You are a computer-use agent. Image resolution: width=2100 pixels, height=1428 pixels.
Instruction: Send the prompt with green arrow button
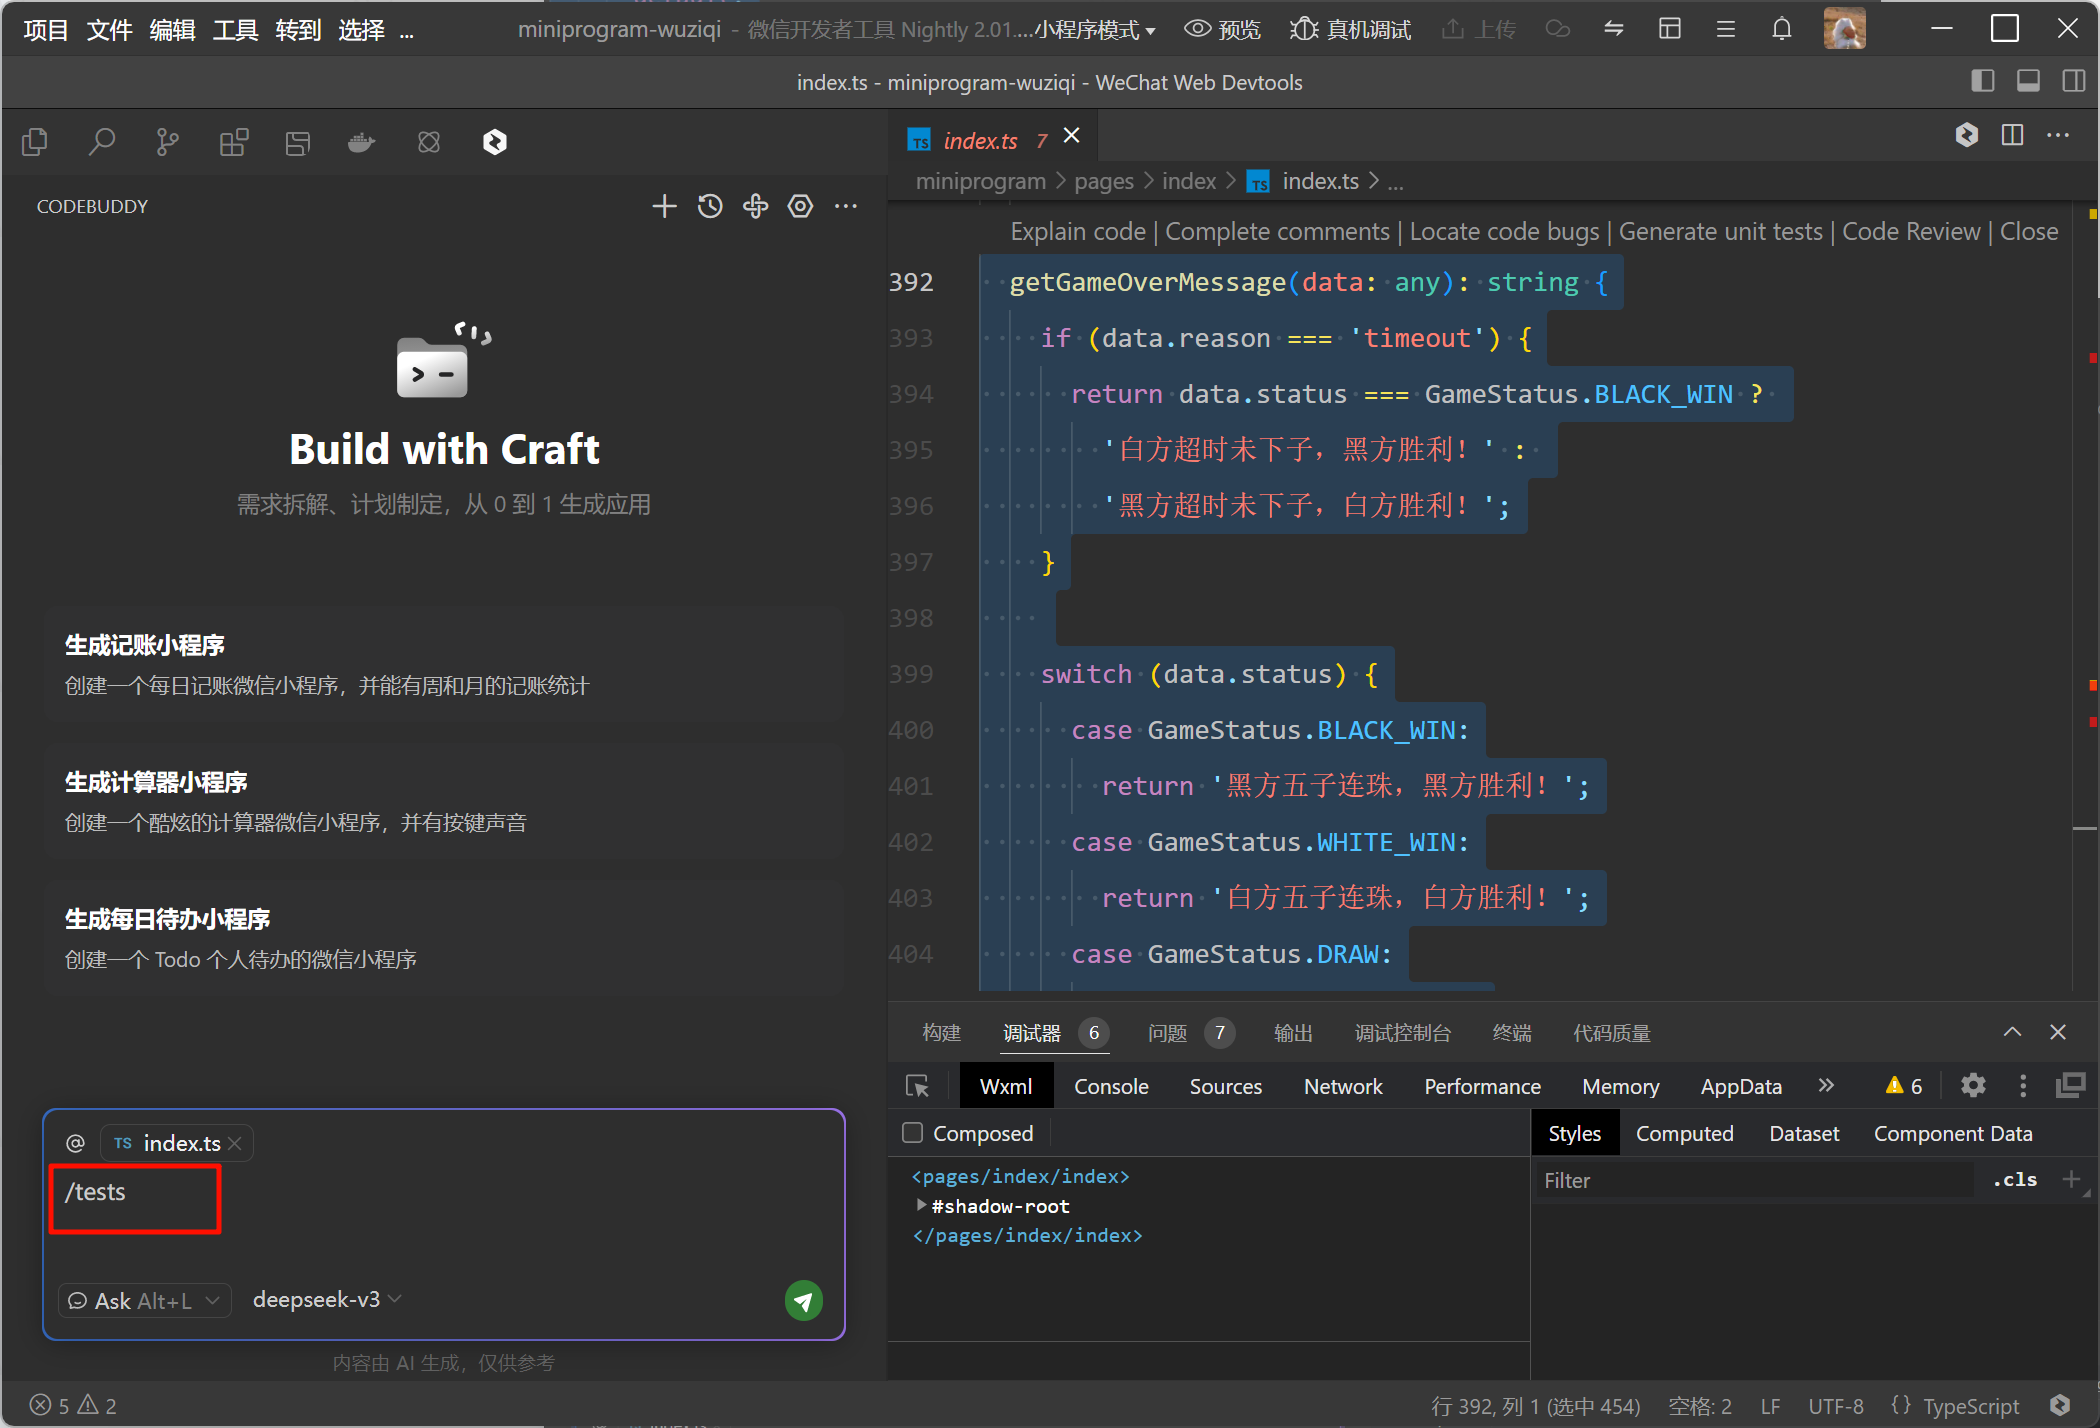pos(803,1301)
